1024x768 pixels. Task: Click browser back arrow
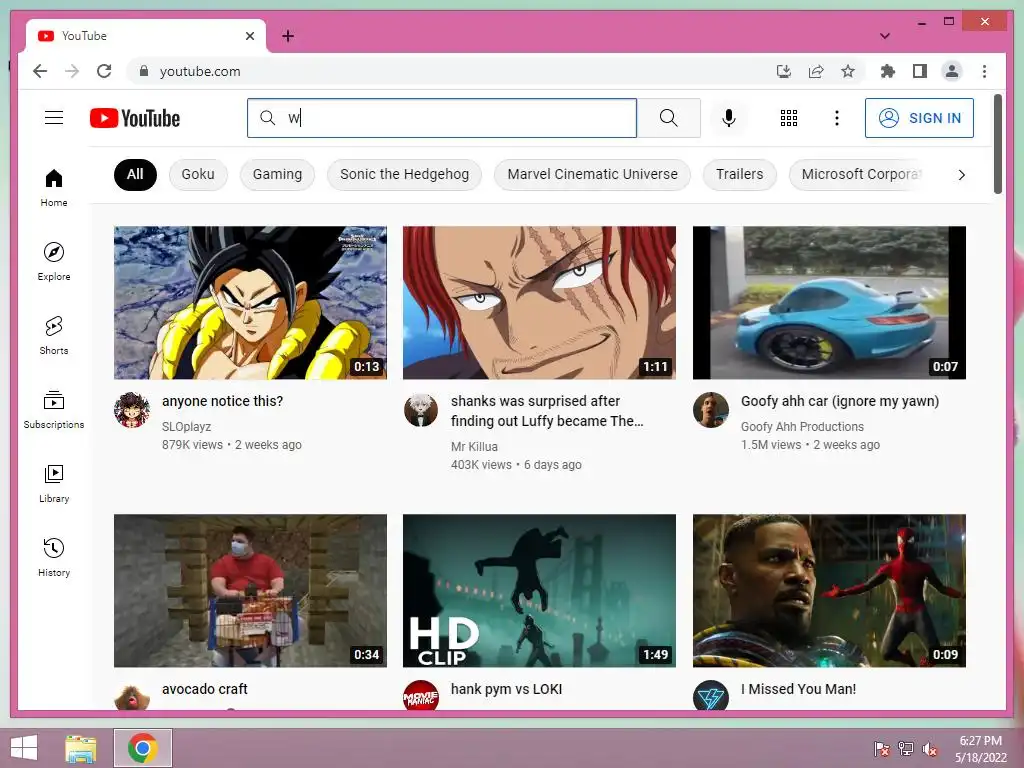[x=40, y=71]
